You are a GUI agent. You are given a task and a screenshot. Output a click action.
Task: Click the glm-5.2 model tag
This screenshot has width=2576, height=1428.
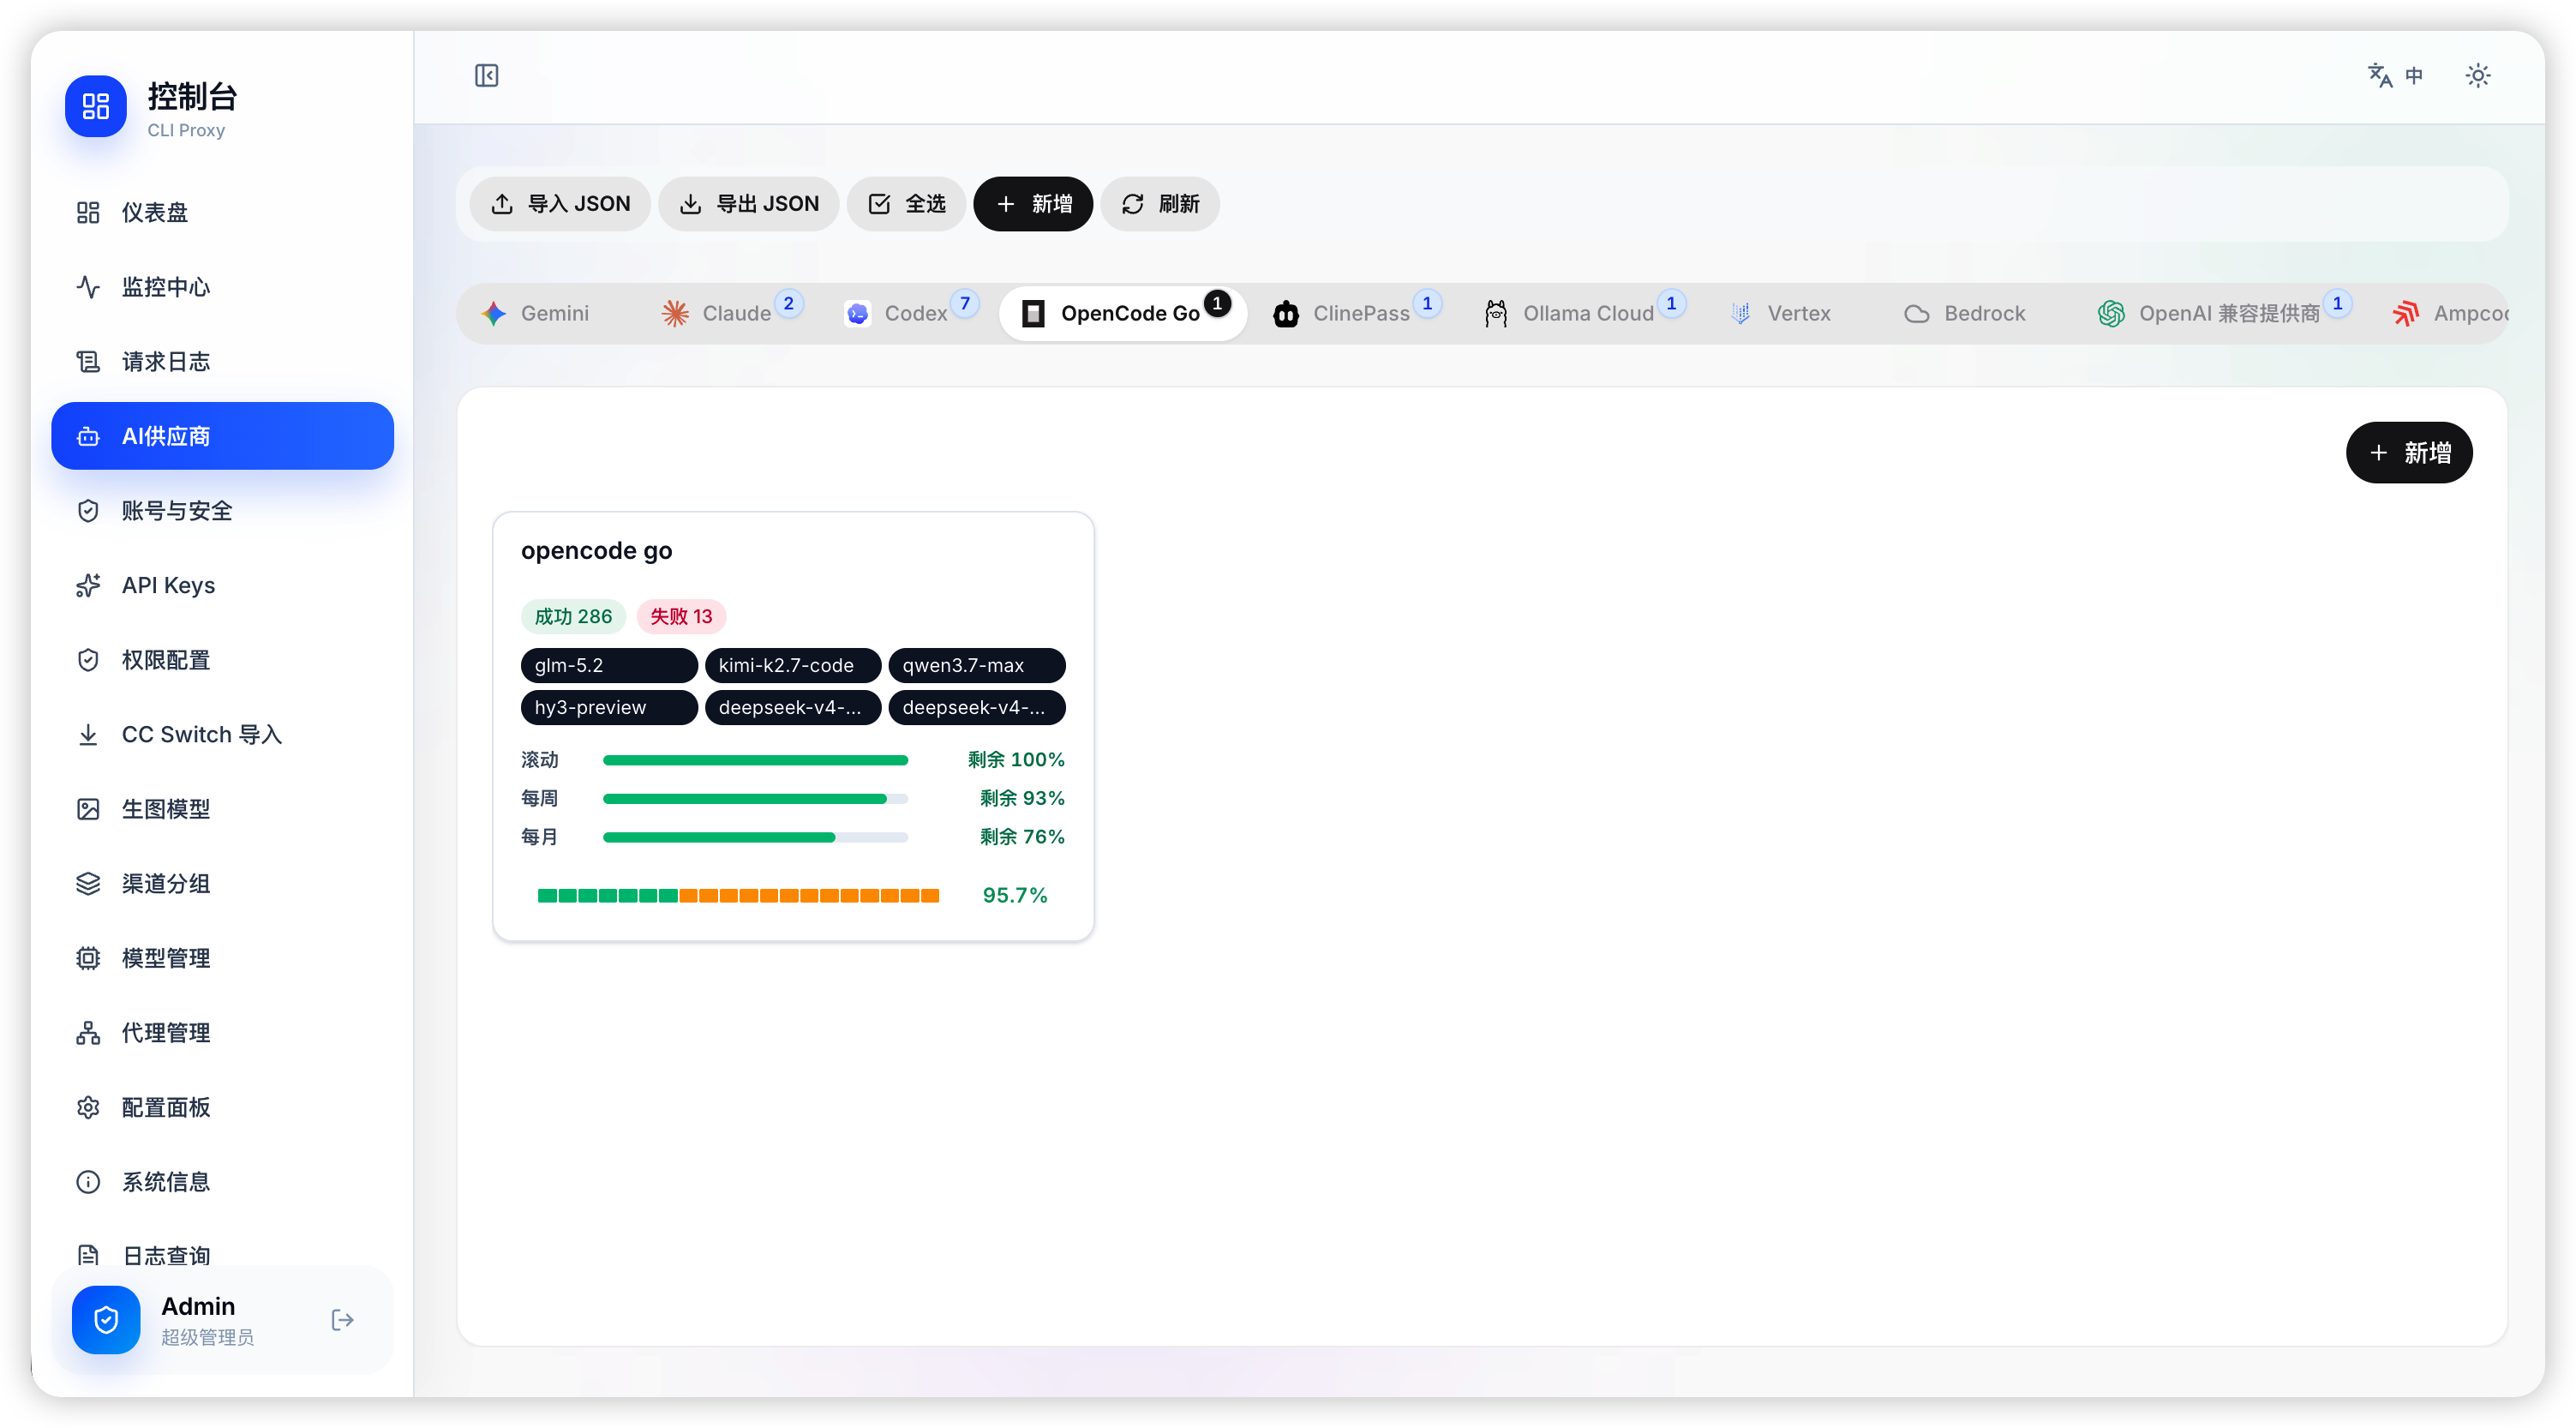pos(609,666)
